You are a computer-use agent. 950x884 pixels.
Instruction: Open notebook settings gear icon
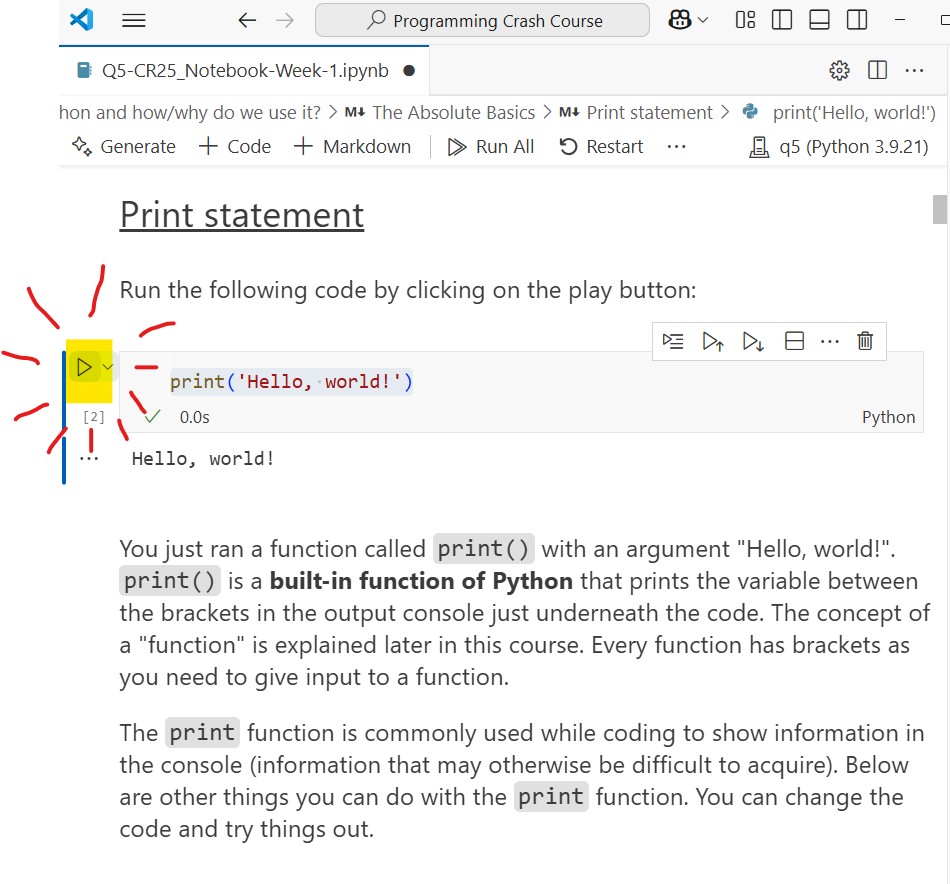(839, 70)
